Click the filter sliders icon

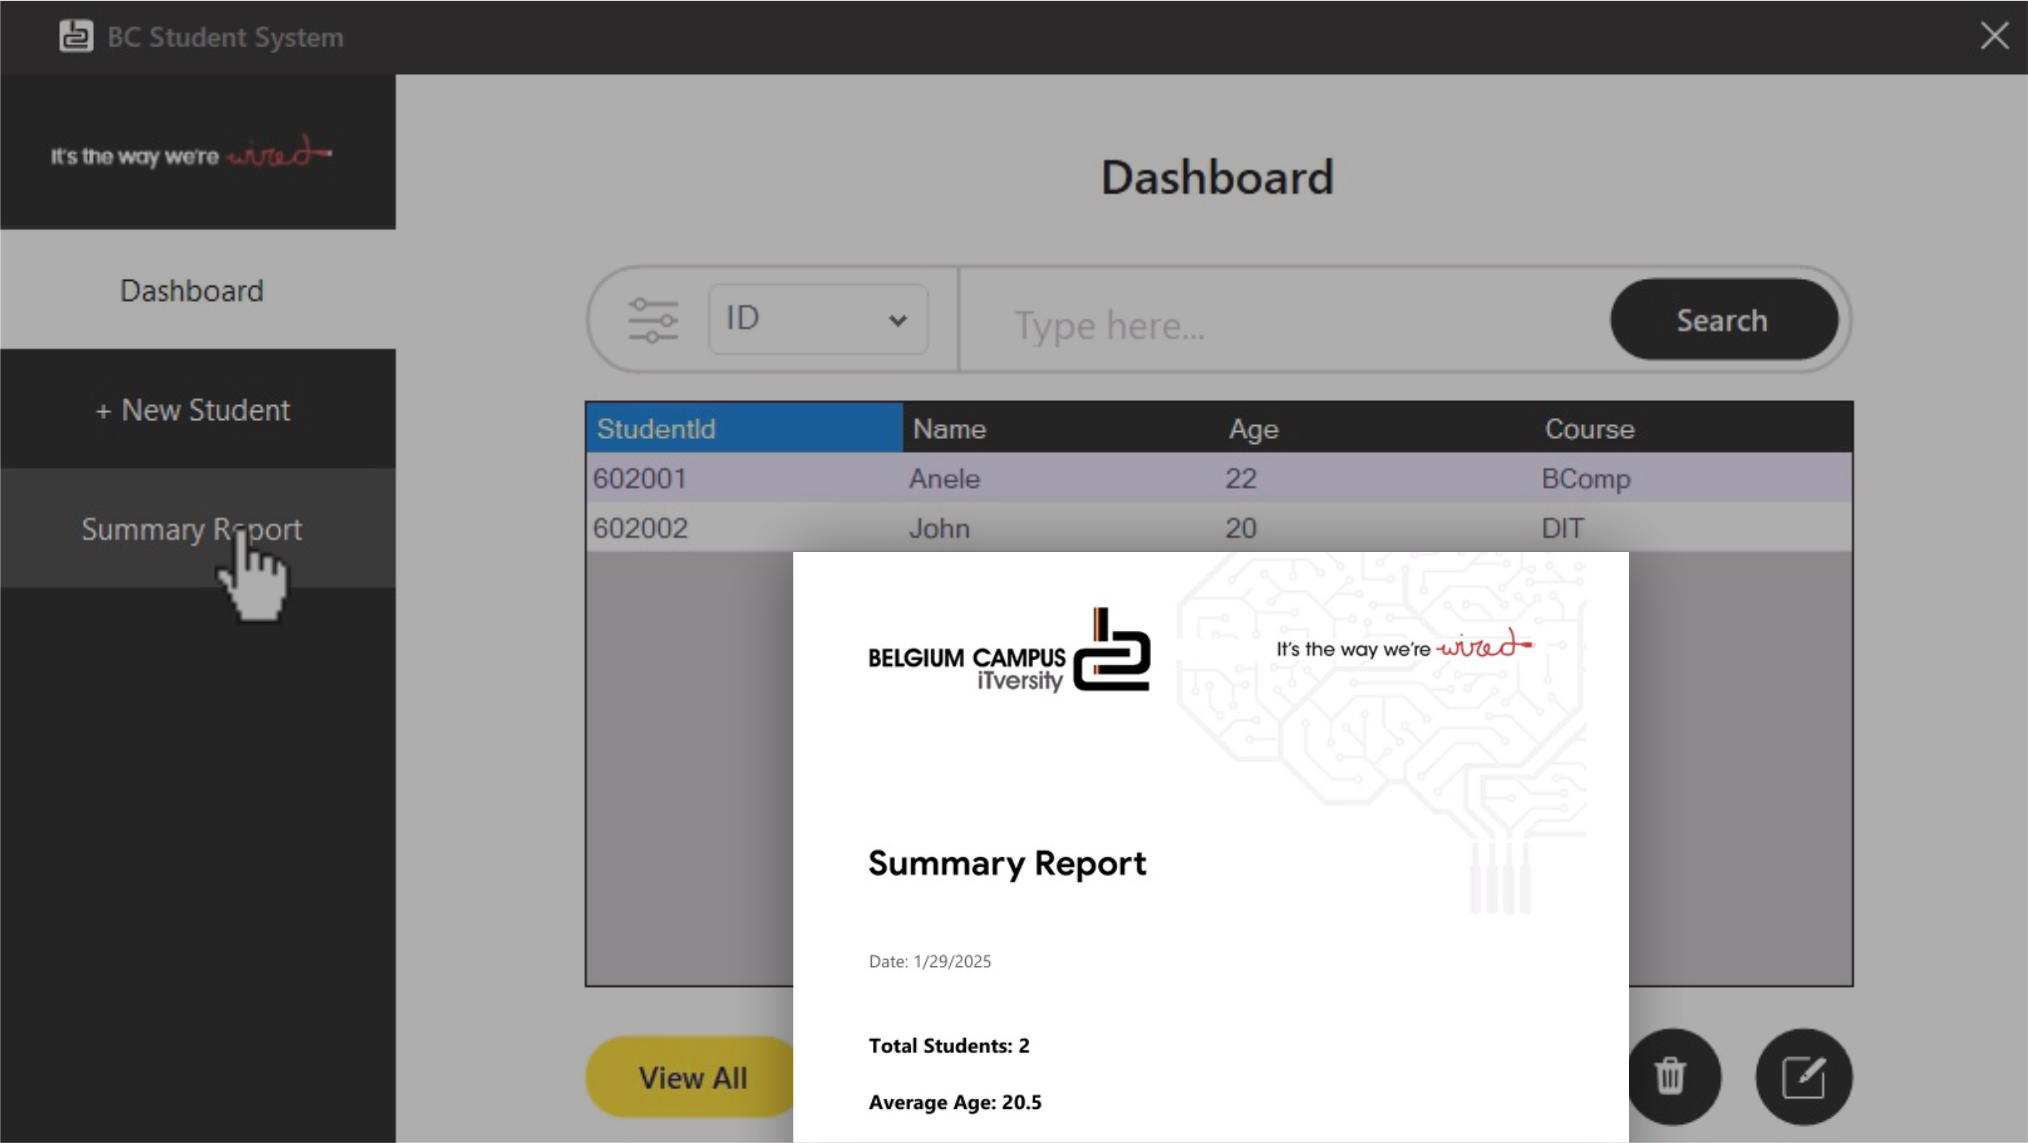[652, 320]
